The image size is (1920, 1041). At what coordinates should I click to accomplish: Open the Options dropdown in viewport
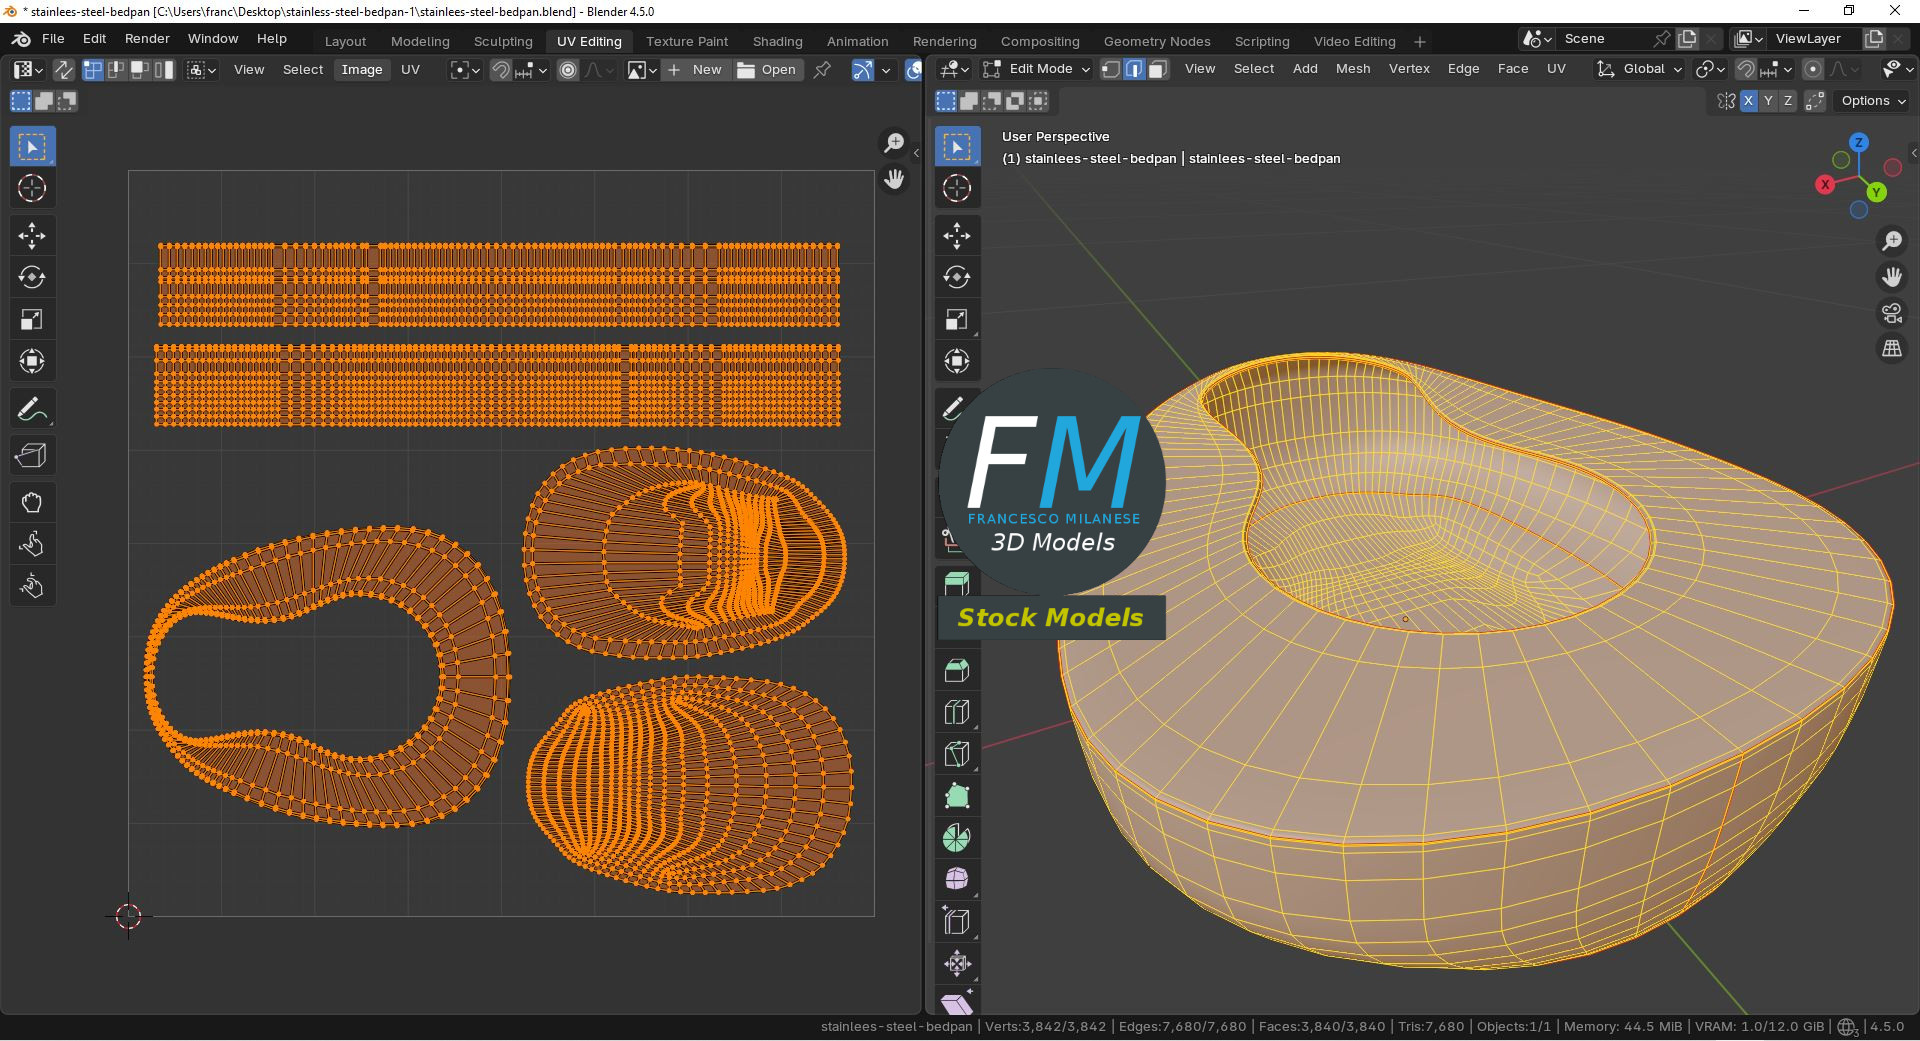[x=1873, y=101]
